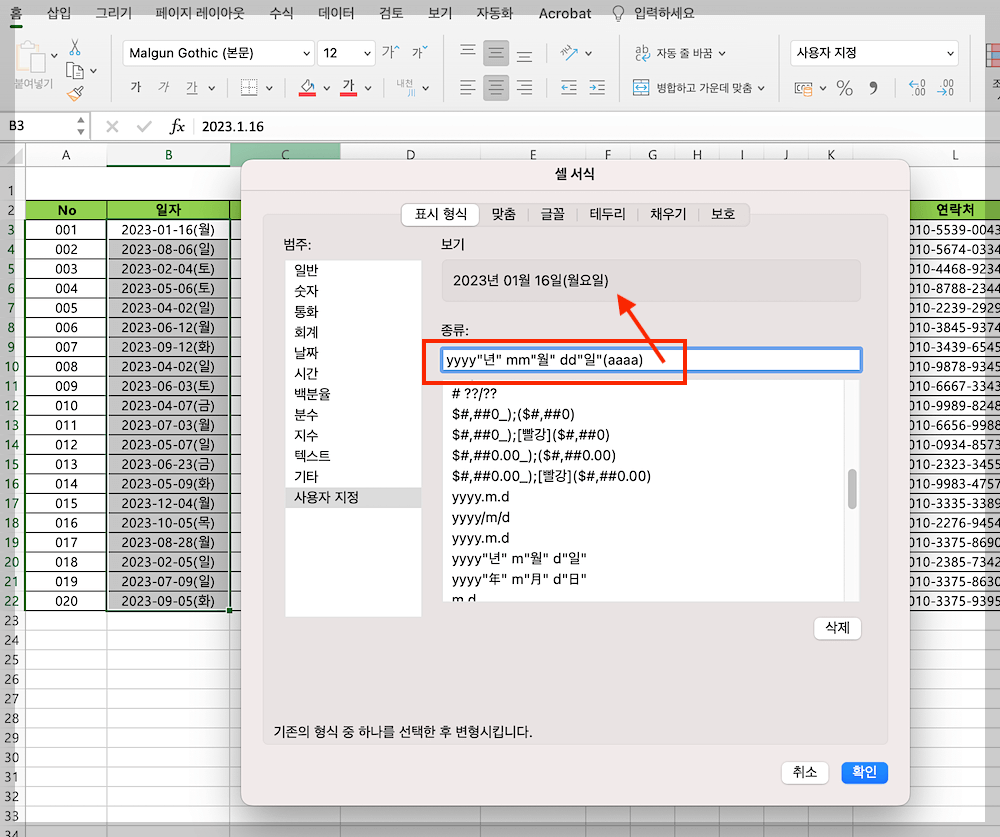Toggle italic formatting
This screenshot has height=837, width=1000.
click(165, 88)
